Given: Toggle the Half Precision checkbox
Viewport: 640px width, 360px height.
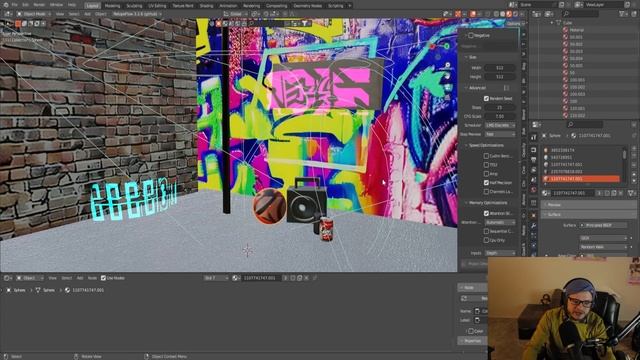Looking at the screenshot, I should coord(486,183).
